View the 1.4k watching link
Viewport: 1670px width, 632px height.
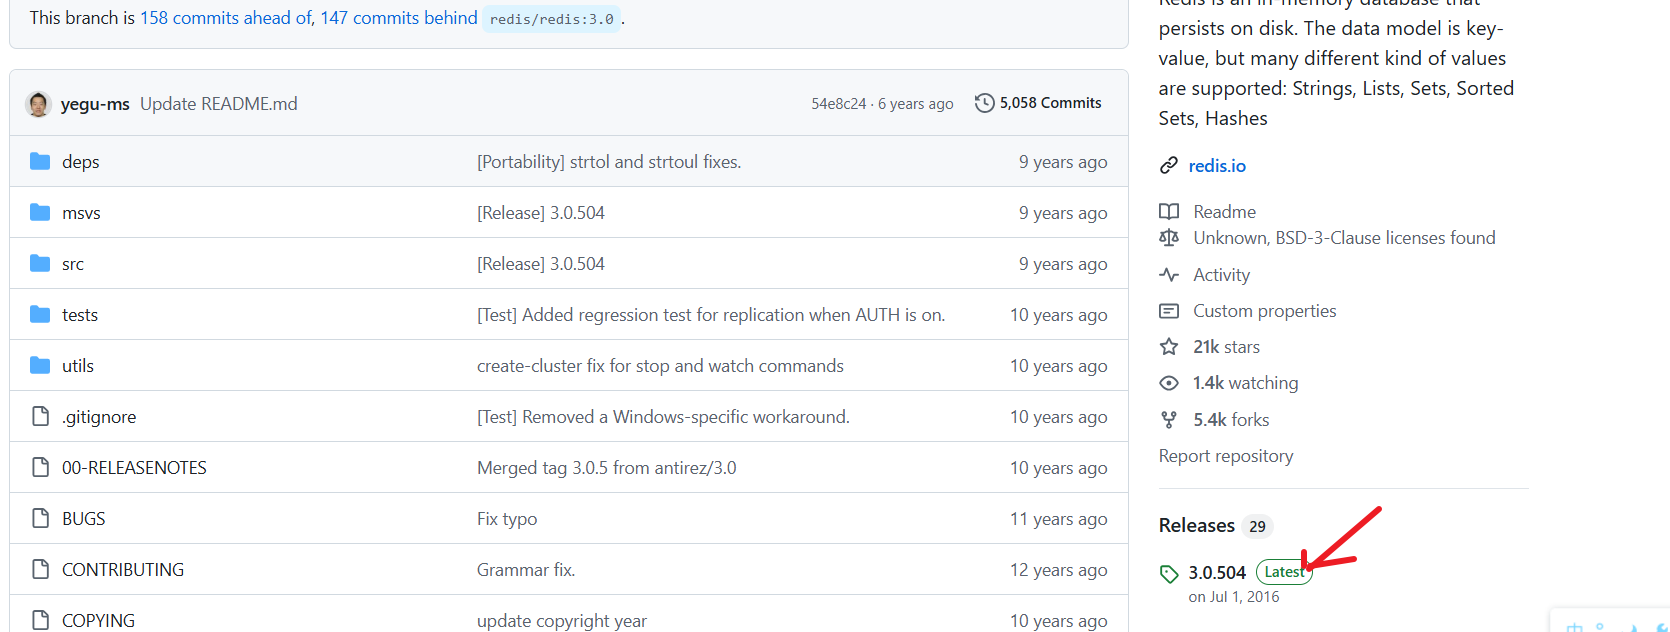[1246, 383]
